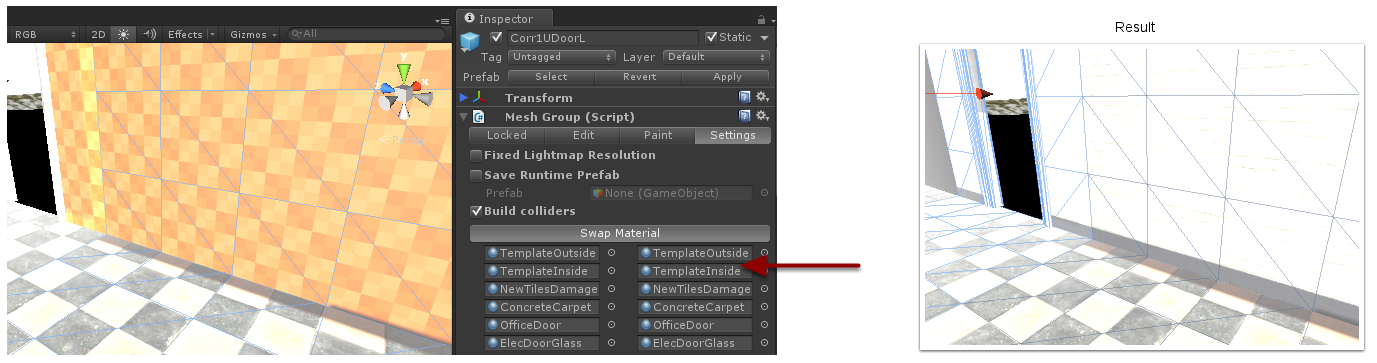The width and height of the screenshot is (1377, 363).
Task: Open the Default layer dropdown
Action: coord(716,57)
